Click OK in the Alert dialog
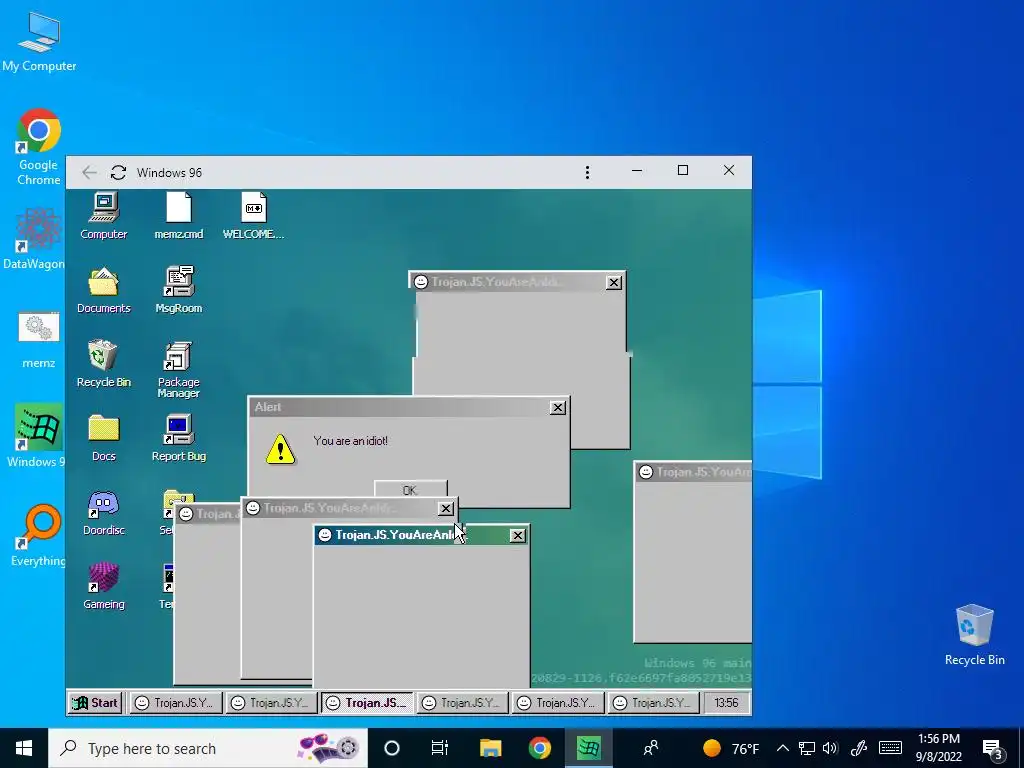 [410, 490]
